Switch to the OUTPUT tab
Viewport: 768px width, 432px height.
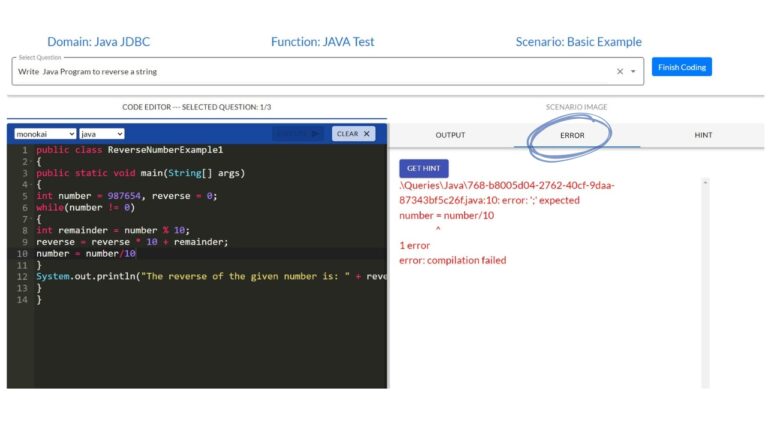tap(450, 135)
